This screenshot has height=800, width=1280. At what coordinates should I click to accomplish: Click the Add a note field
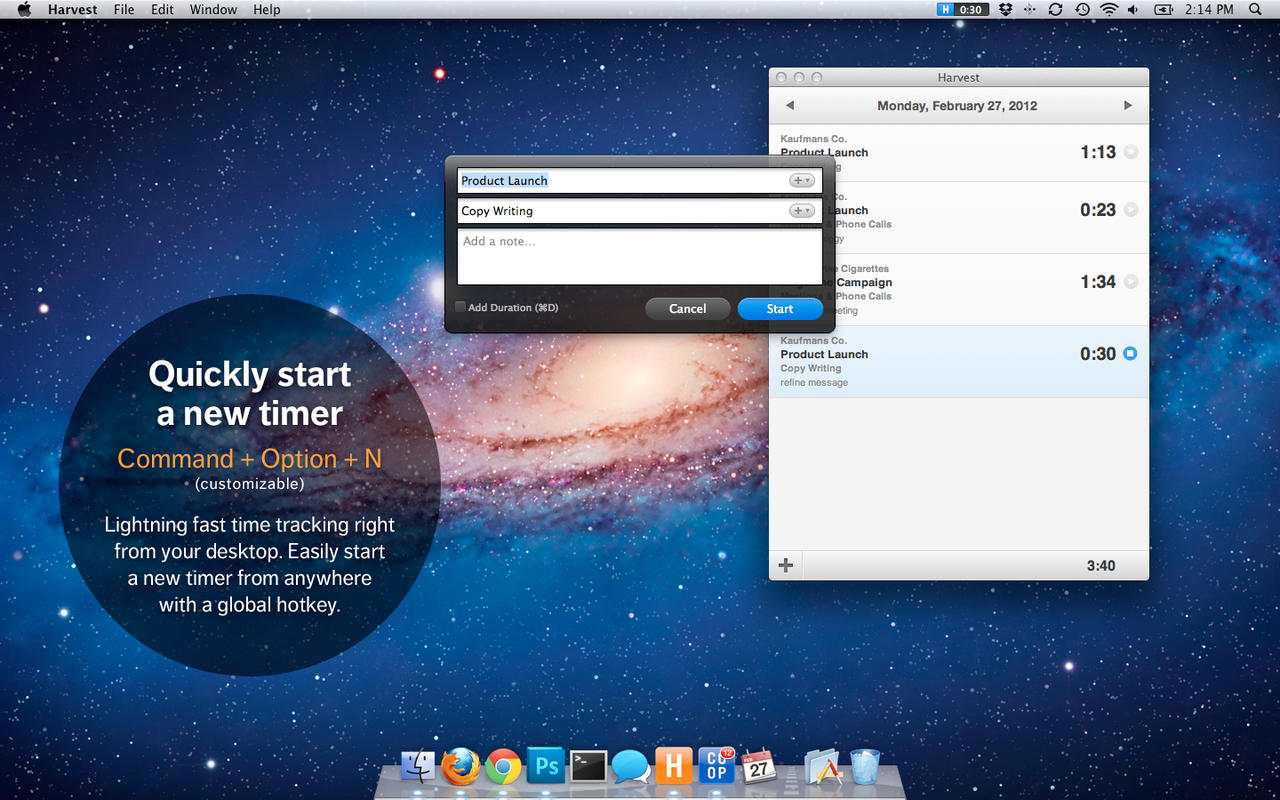640,257
